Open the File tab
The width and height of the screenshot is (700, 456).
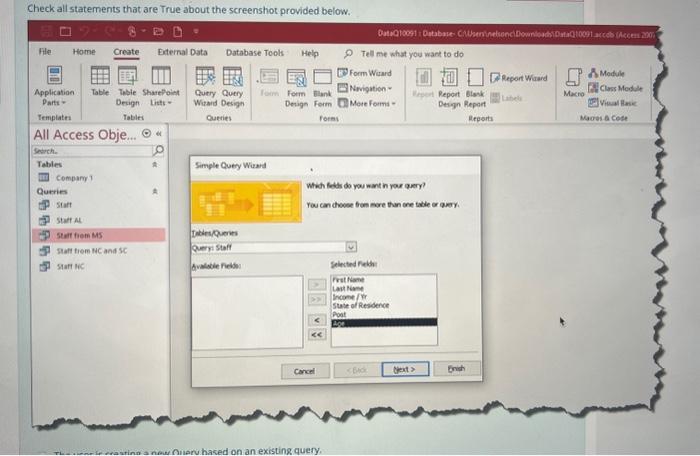[x=45, y=51]
